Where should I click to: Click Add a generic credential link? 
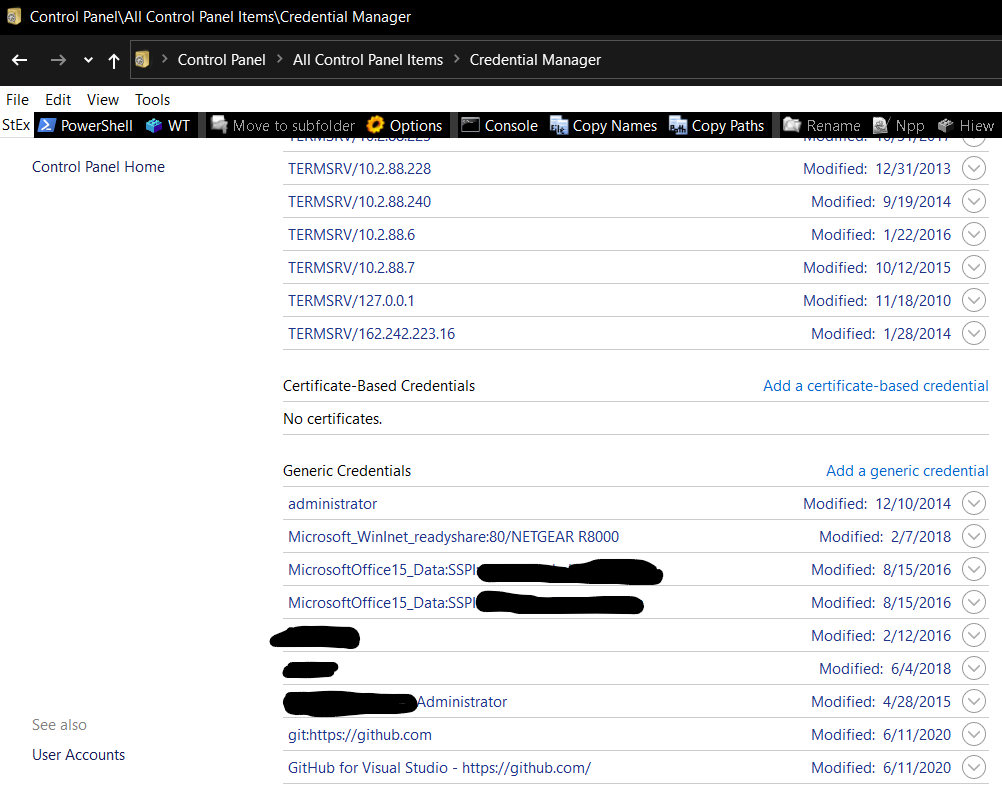[907, 471]
